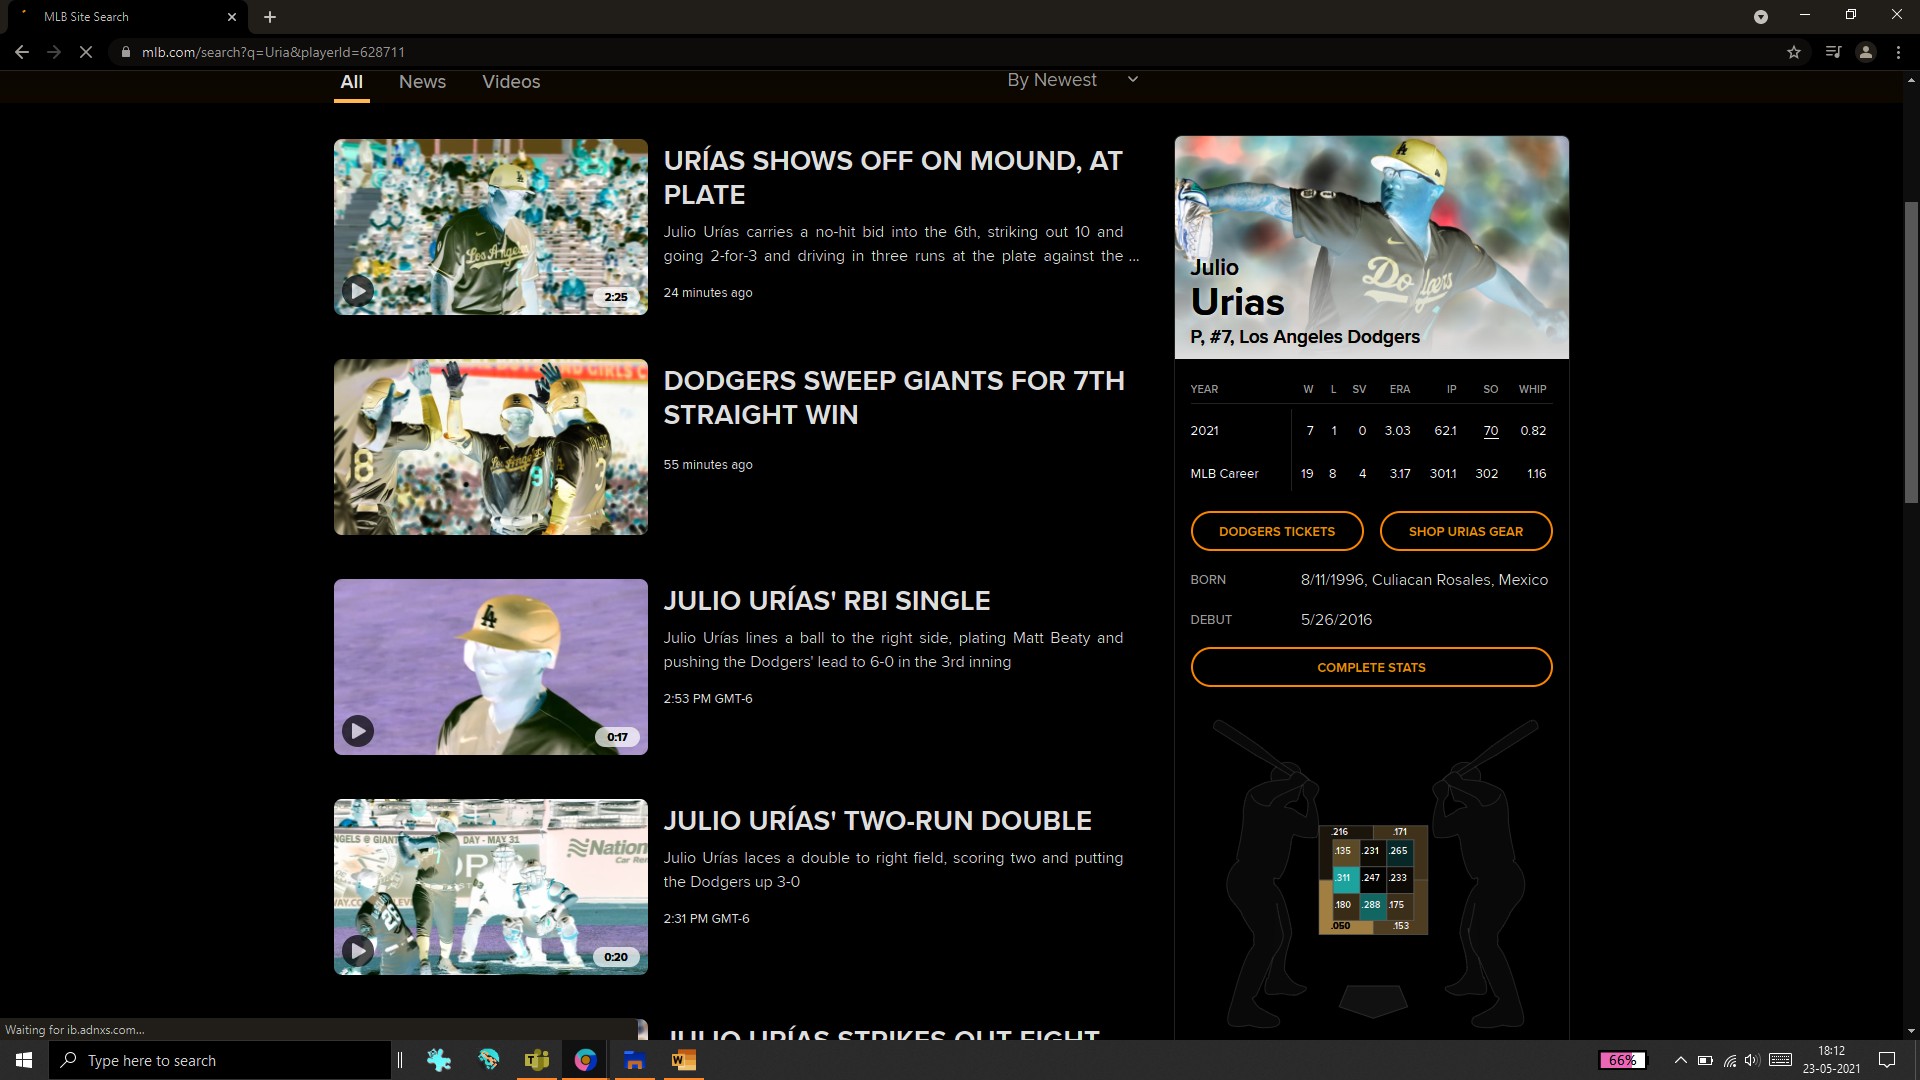Click the taskbar clock showing 18:12

pyautogui.click(x=1831, y=1060)
